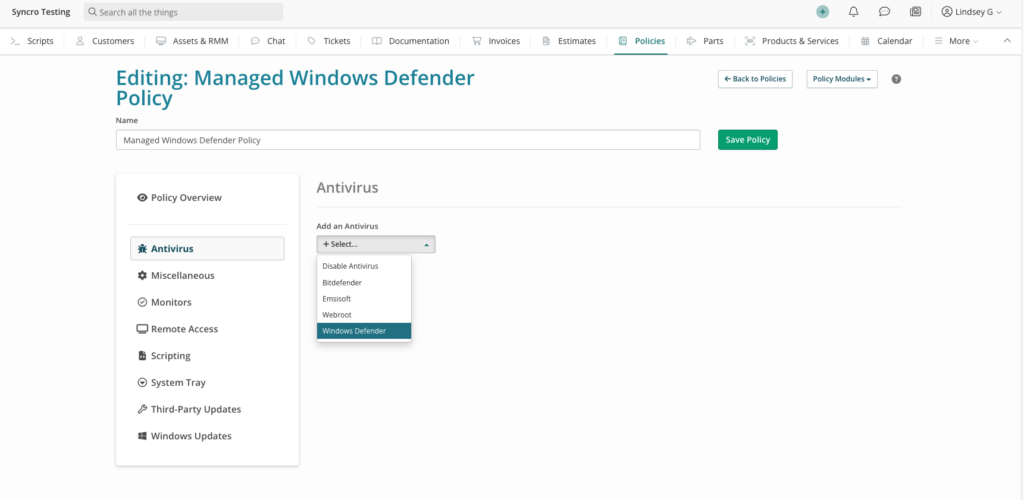The width and height of the screenshot is (1024, 500).
Task: Click the newspaper icon in top bar
Action: click(x=915, y=12)
